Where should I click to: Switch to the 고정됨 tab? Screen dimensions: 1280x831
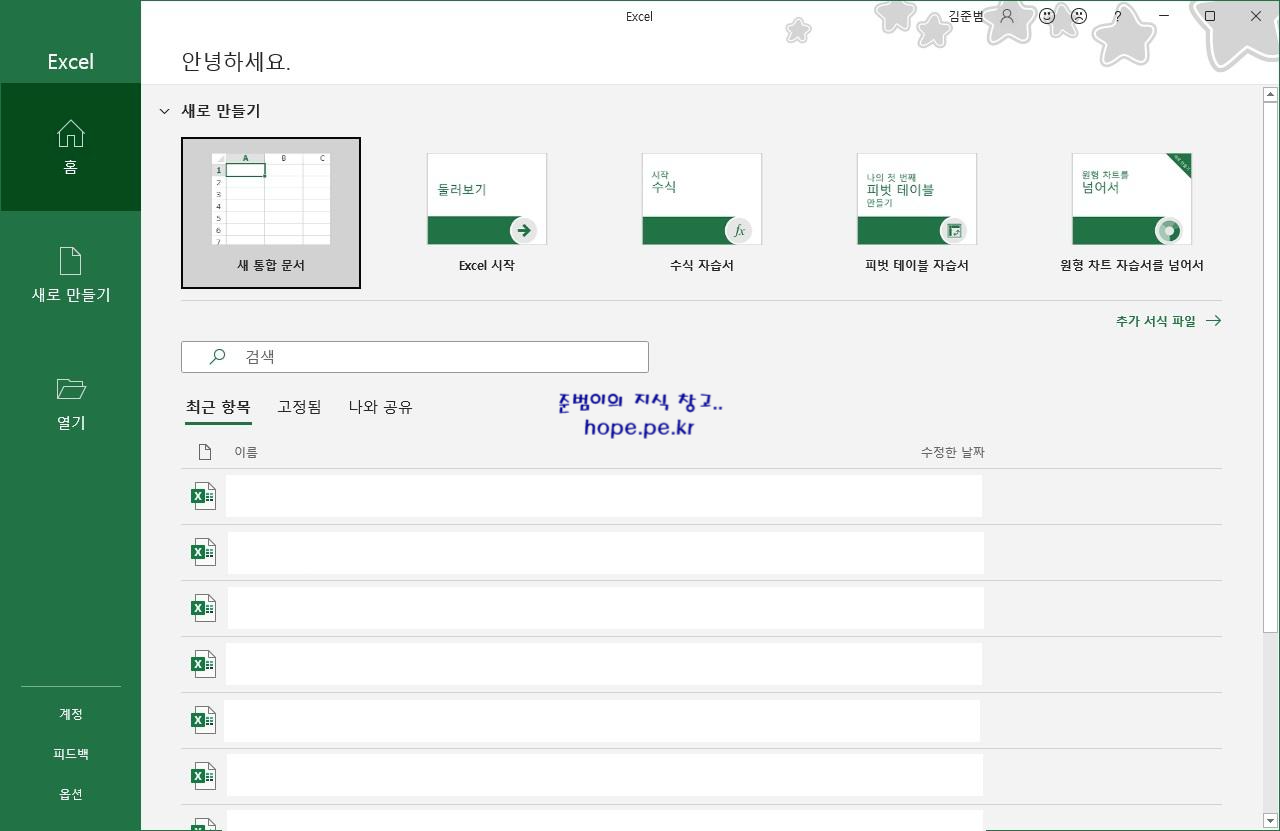[x=299, y=407]
